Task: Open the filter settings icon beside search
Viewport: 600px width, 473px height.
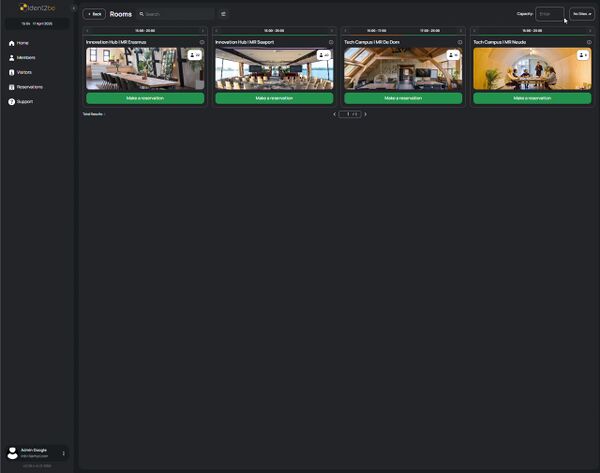Action: [x=223, y=14]
